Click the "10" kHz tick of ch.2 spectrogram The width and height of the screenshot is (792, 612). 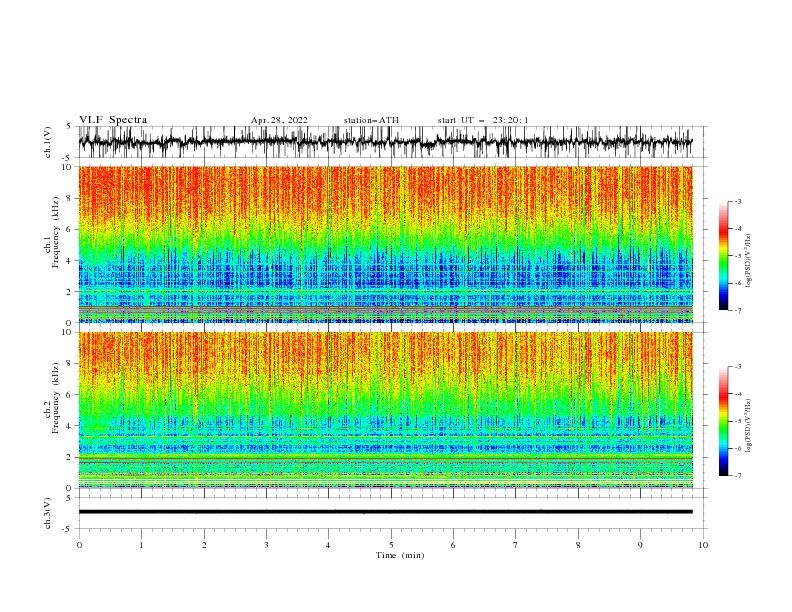tap(67, 332)
